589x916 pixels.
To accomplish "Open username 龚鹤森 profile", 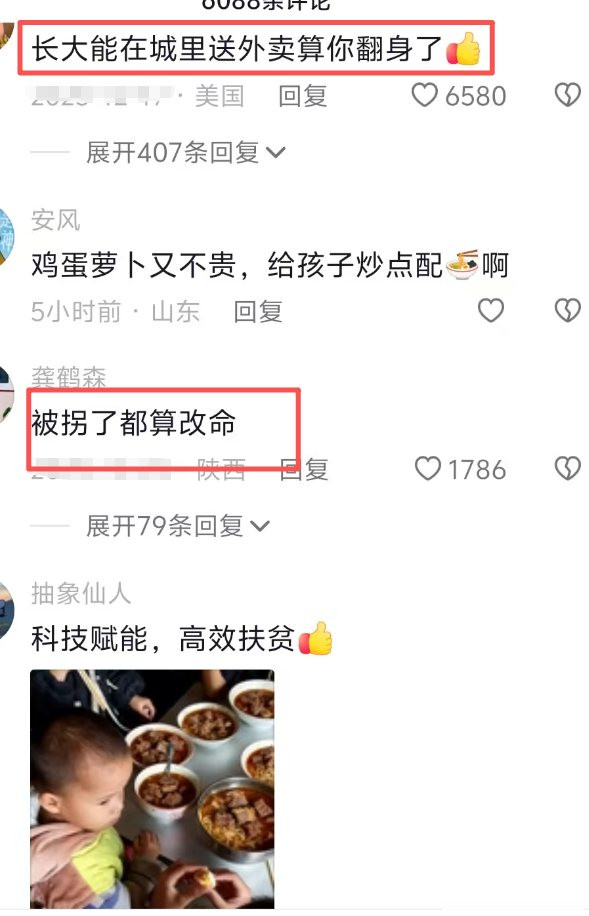I will 68,377.
